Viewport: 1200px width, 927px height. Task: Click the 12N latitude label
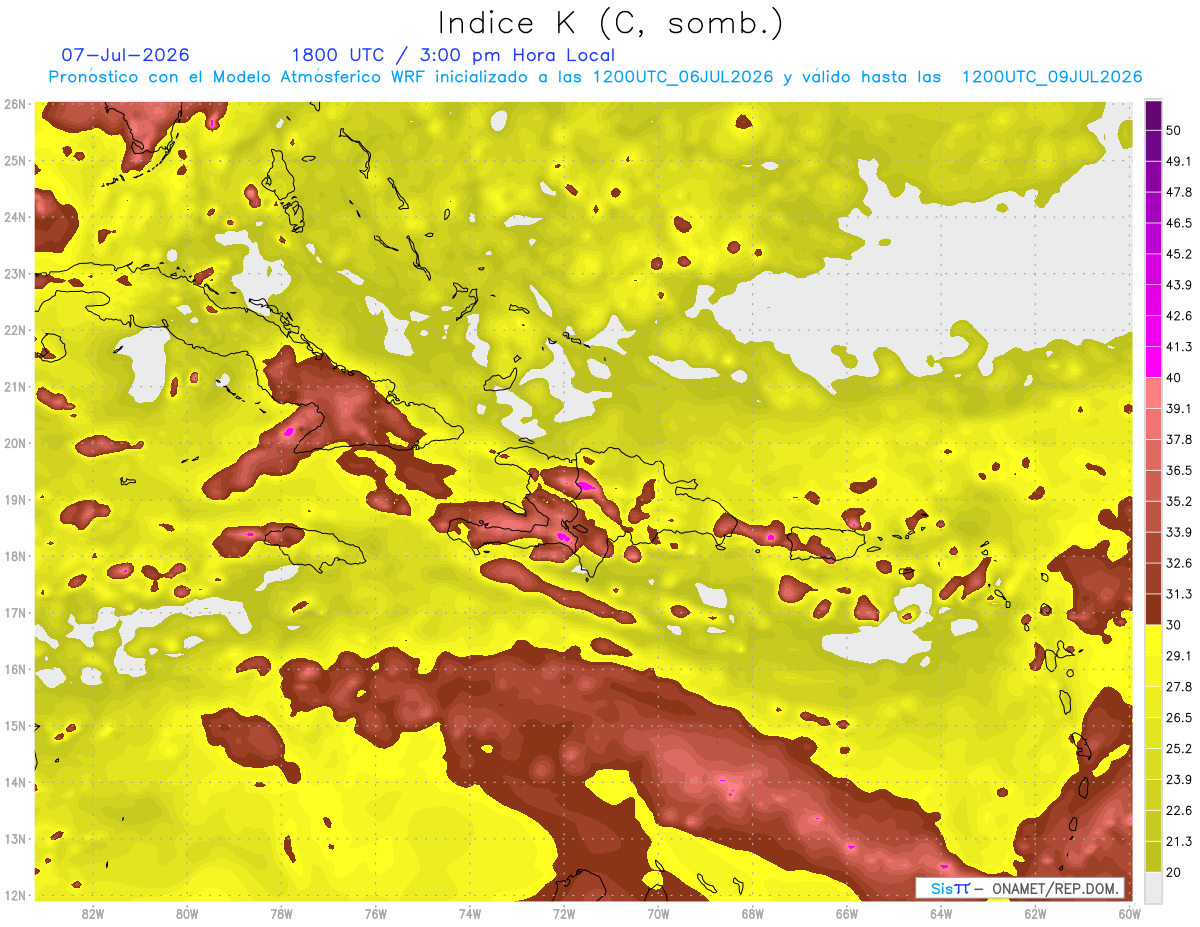[x=14, y=895]
